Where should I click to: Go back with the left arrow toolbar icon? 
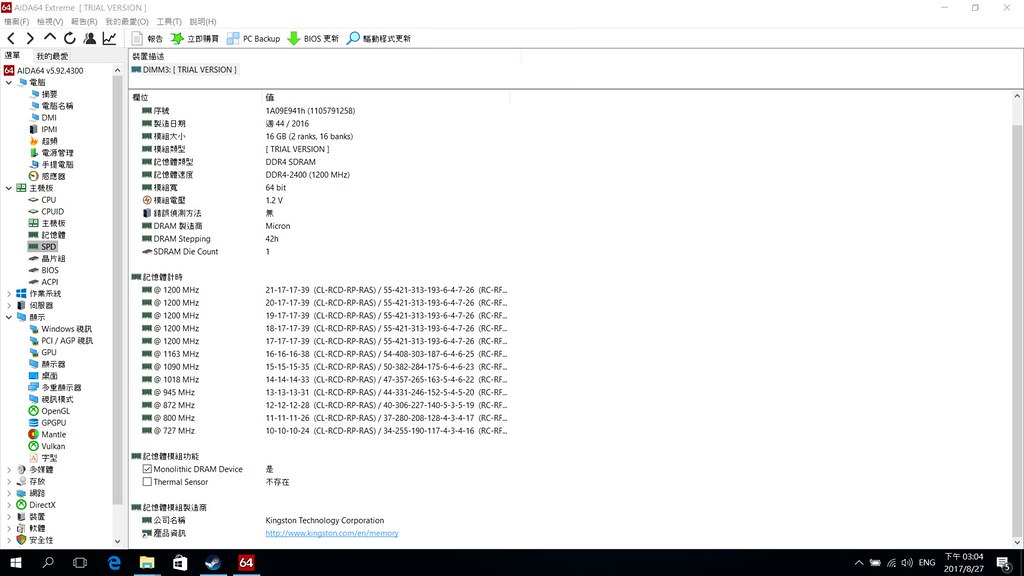coord(11,39)
